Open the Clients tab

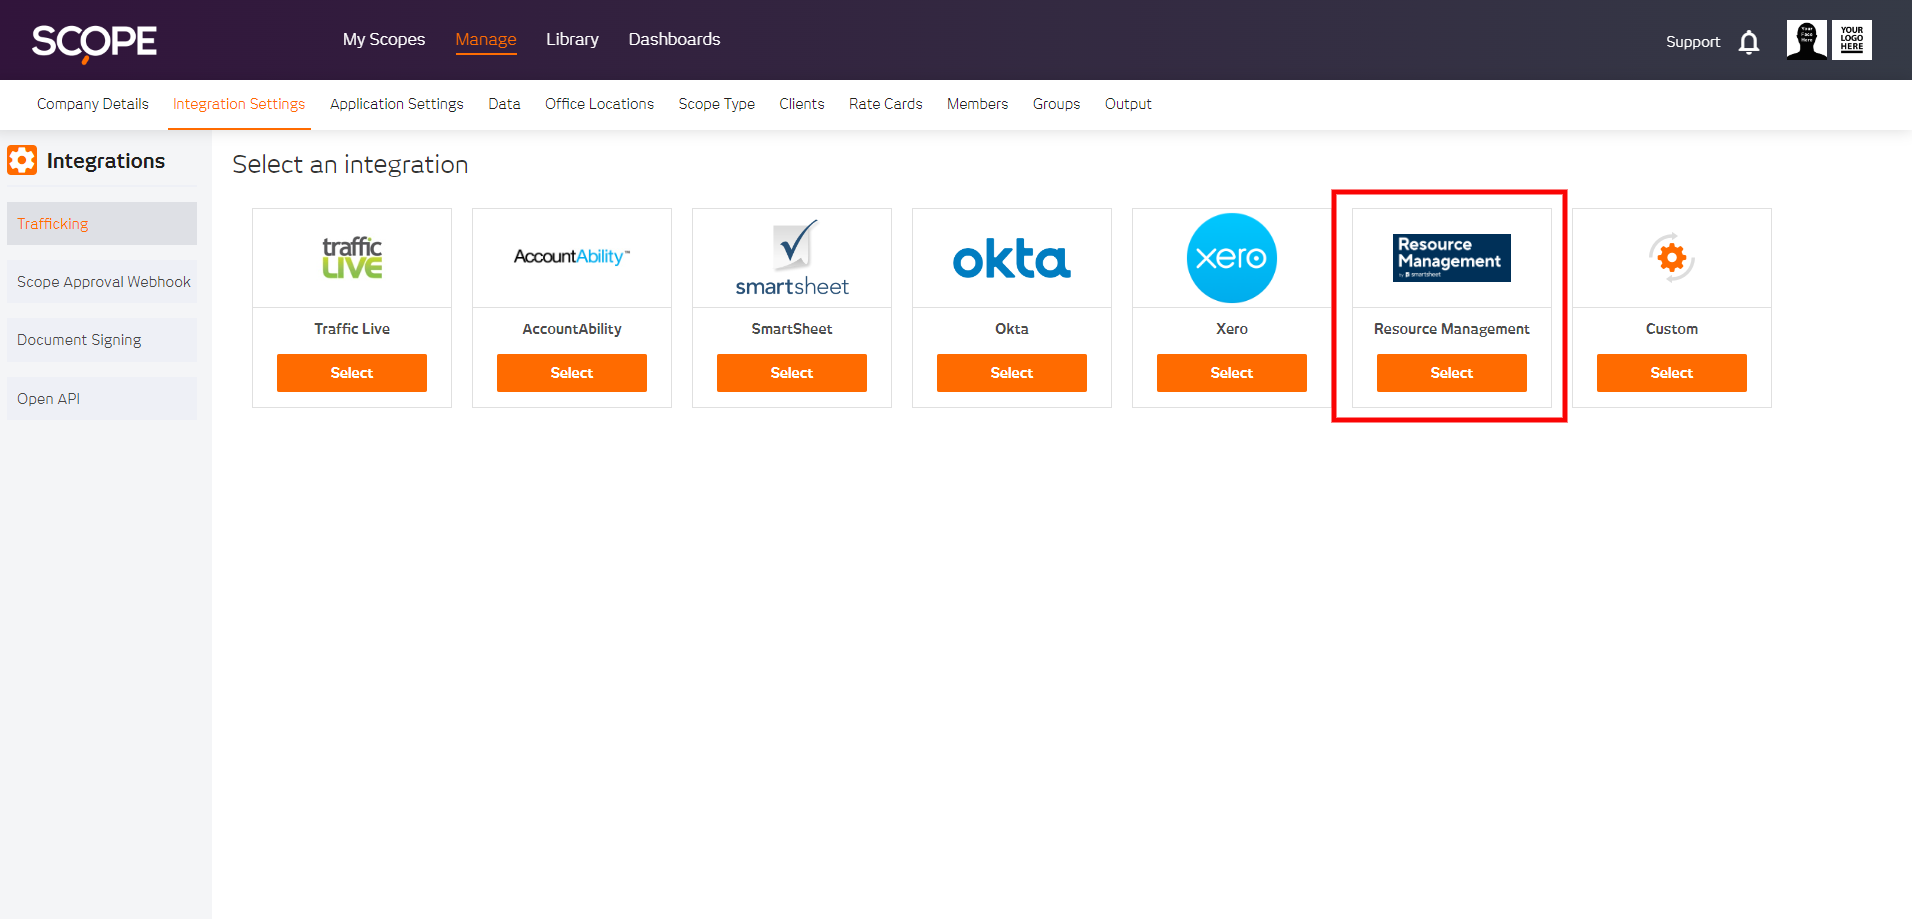802,104
